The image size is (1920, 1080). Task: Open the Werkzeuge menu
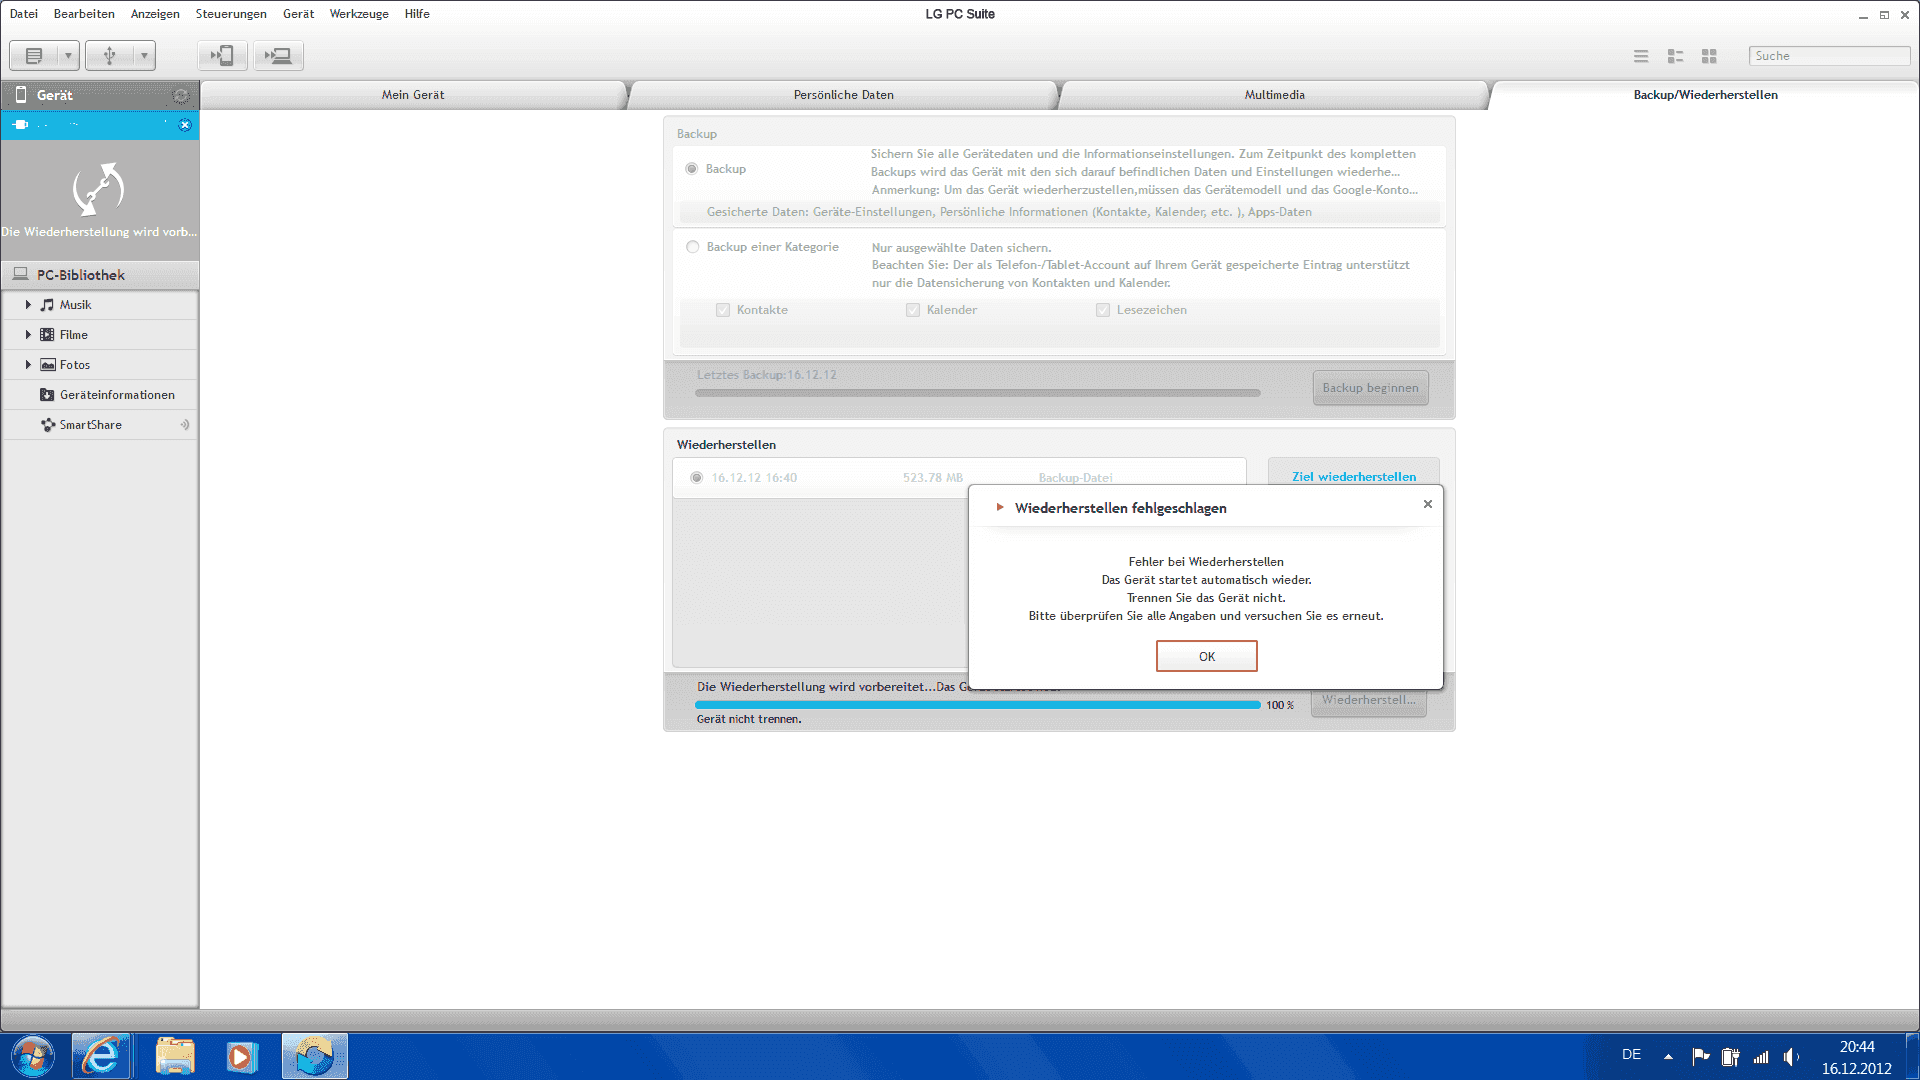[359, 14]
